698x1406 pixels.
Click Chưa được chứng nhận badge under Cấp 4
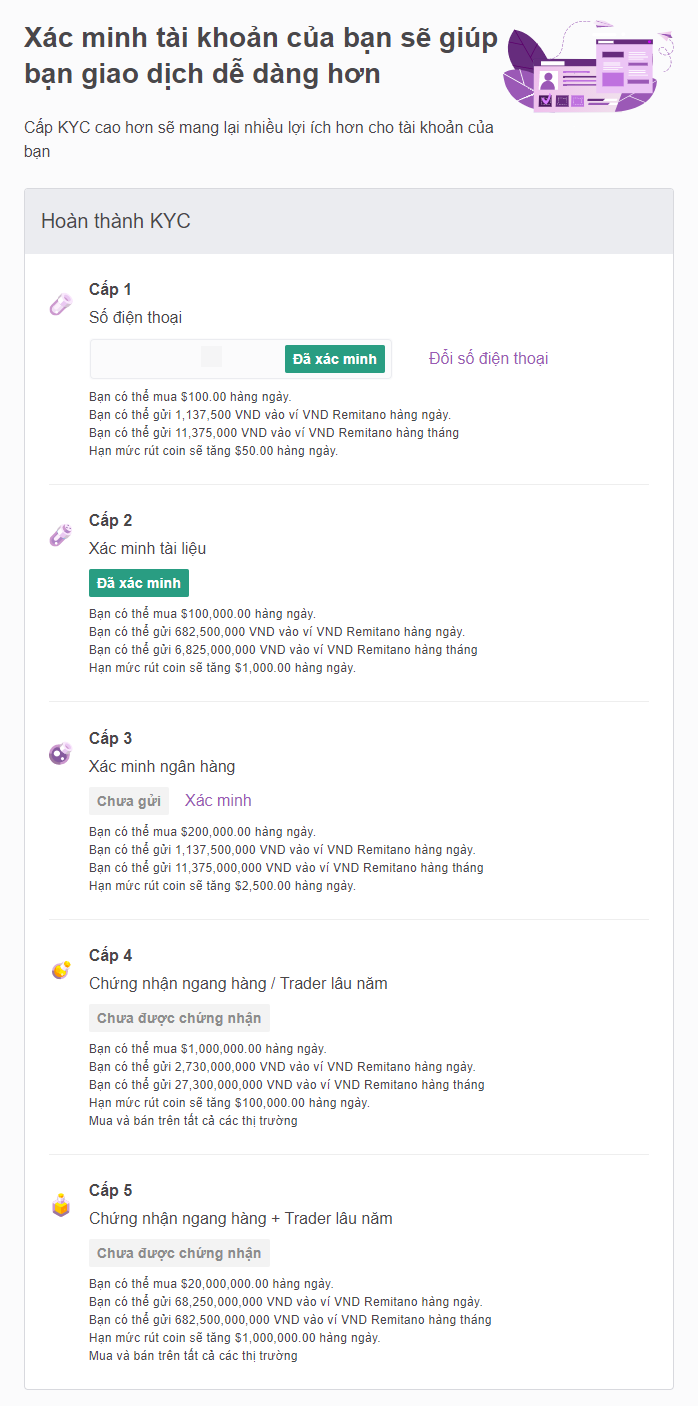click(179, 1017)
